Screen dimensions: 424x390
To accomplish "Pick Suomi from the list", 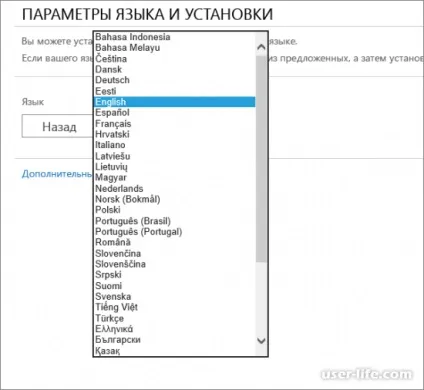I will click(175, 286).
